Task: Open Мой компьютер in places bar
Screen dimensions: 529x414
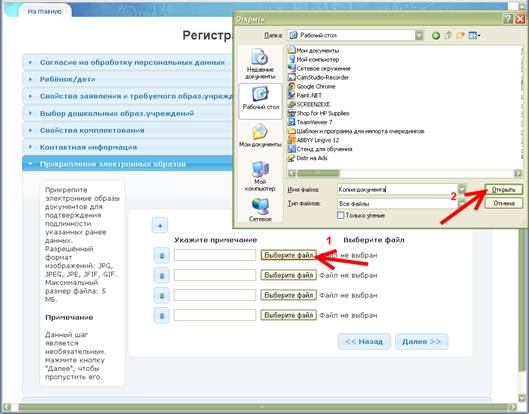Action: tap(260, 176)
